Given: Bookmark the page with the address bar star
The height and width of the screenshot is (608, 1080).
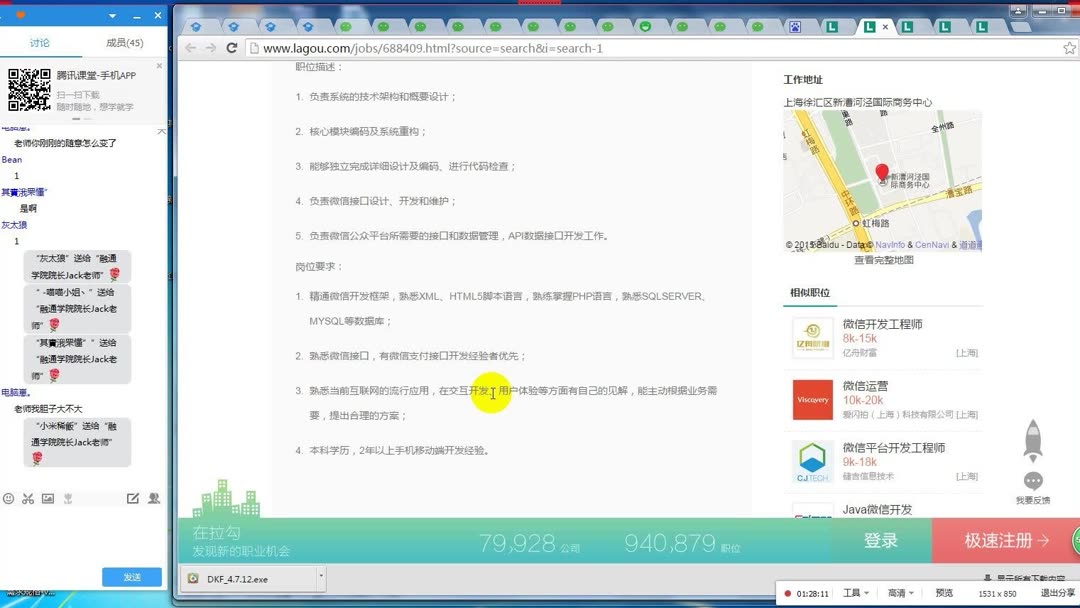Looking at the screenshot, I should [1070, 47].
